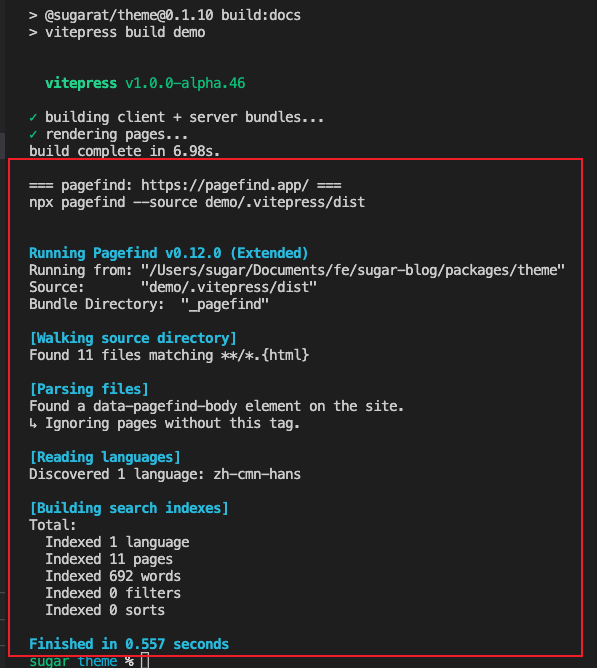
Task: Click the [Reading languages] heading
Action: click(105, 457)
